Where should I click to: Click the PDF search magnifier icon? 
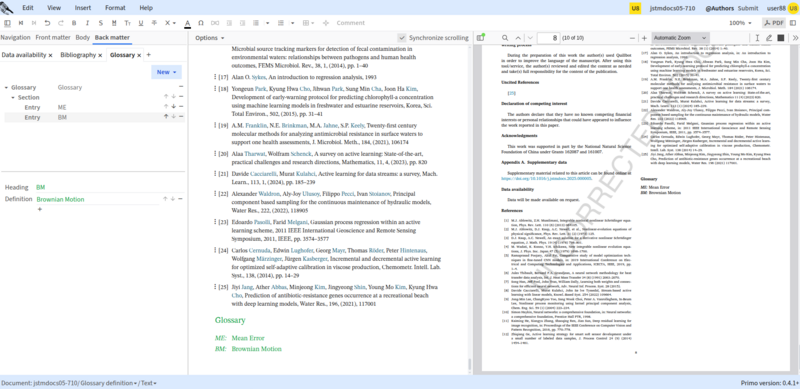tap(505, 38)
